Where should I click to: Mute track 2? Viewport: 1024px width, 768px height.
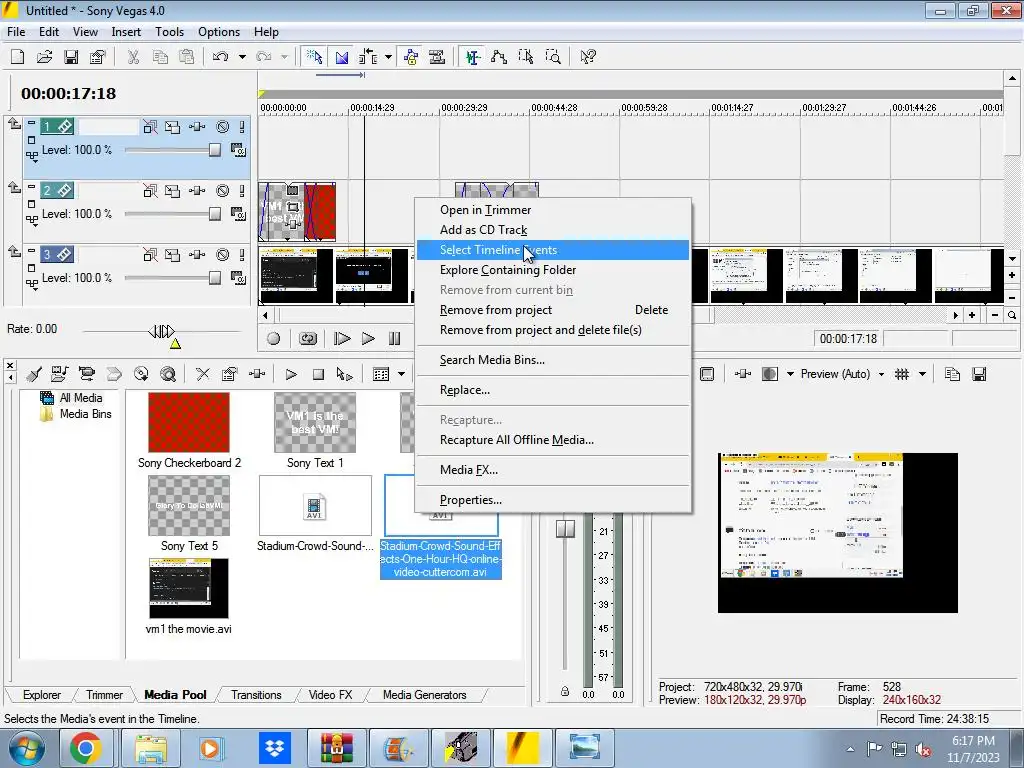223,191
